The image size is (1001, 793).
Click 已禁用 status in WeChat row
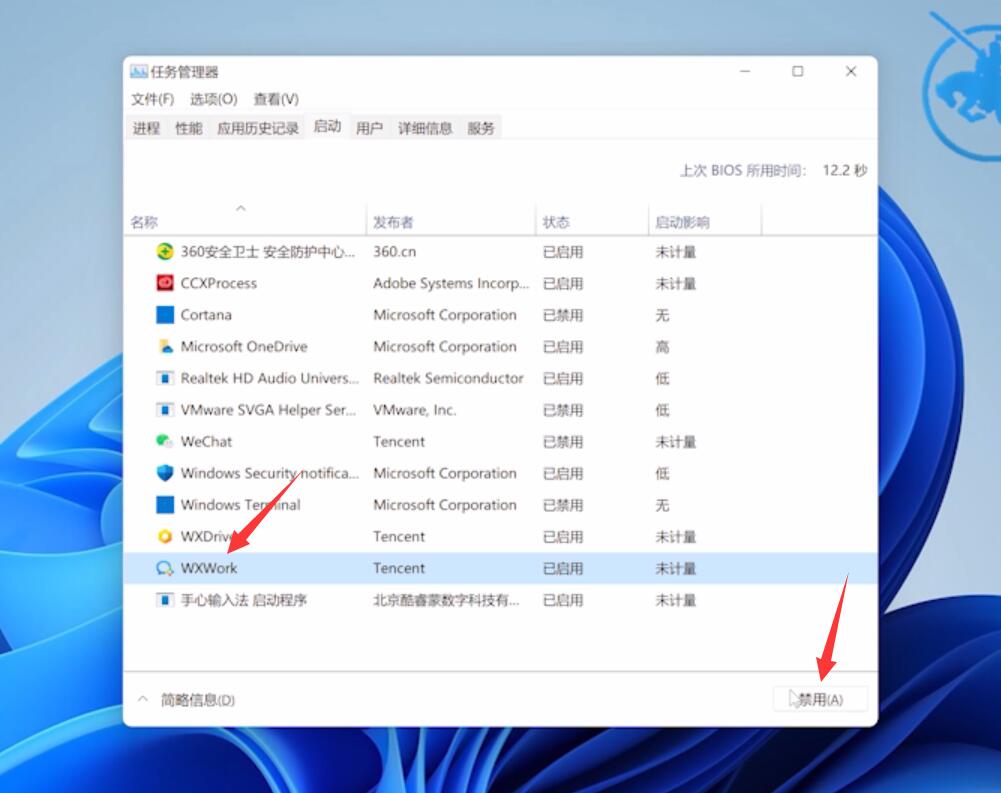pyautogui.click(x=563, y=441)
